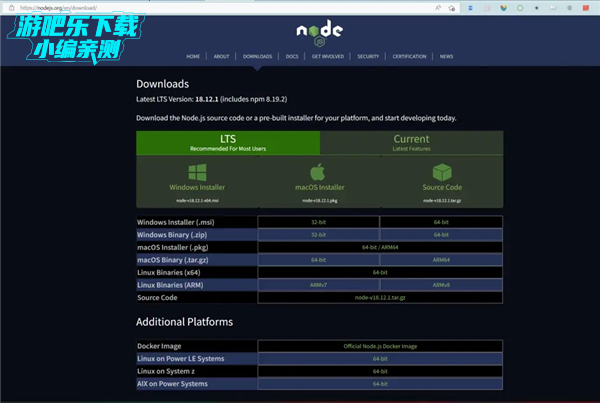Click the read aloud icon in address bar
This screenshot has height=403, width=600.
coord(439,7)
